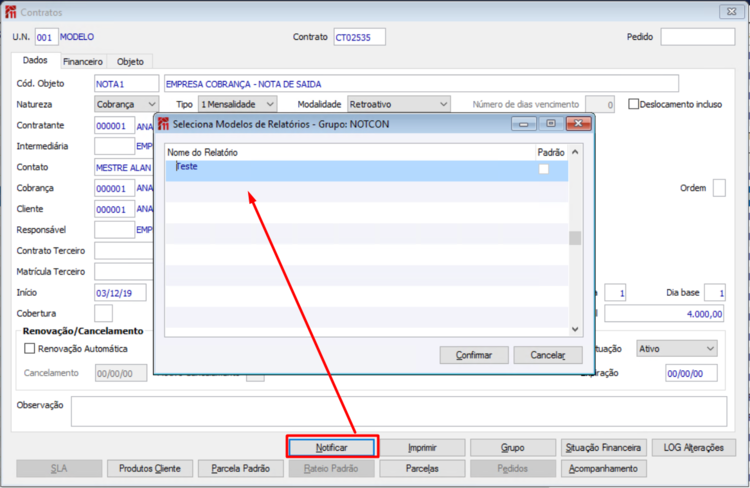Click the U.N. field showing 001

pos(46,37)
